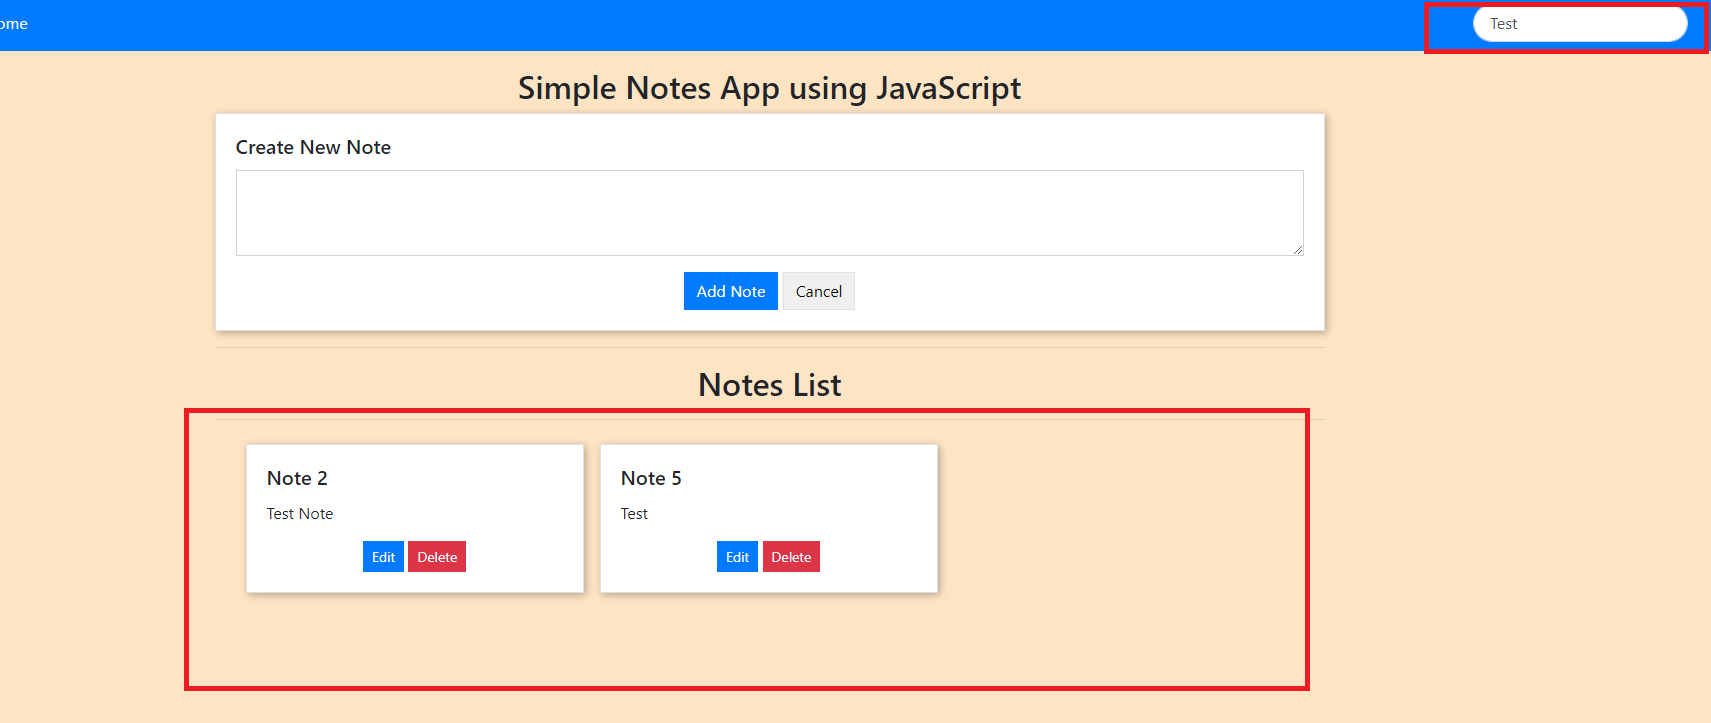Click the 'Test' body text in Note 5
This screenshot has height=723, width=1711.
[x=634, y=514]
